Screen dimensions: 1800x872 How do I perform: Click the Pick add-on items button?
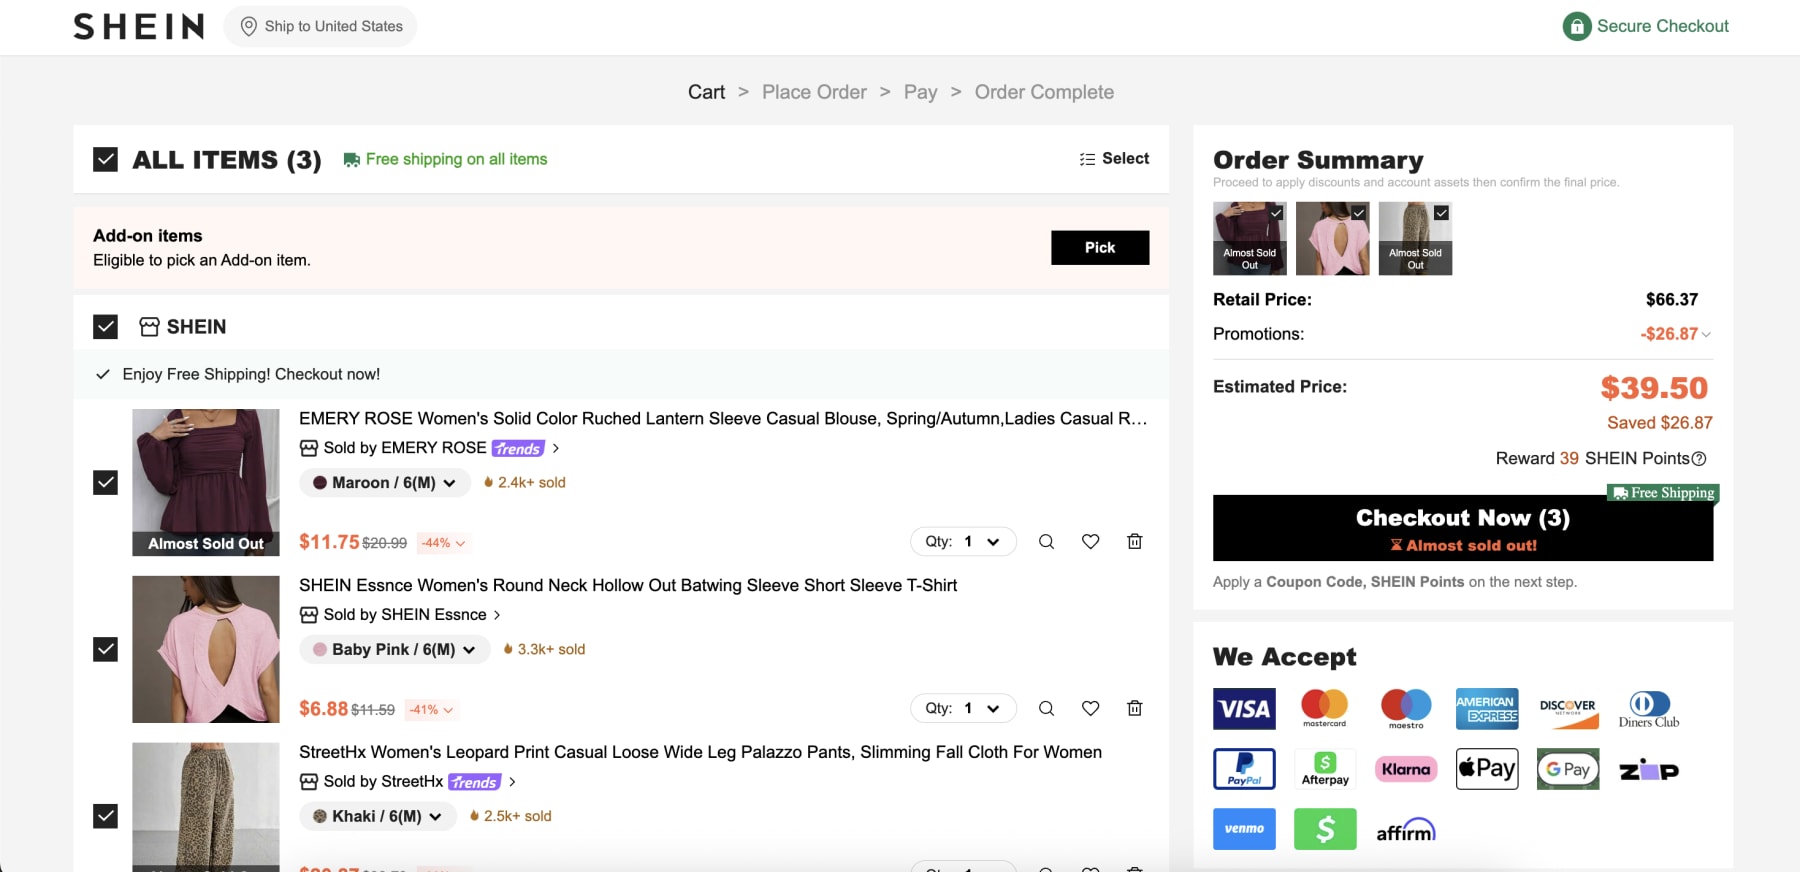pyautogui.click(x=1099, y=247)
